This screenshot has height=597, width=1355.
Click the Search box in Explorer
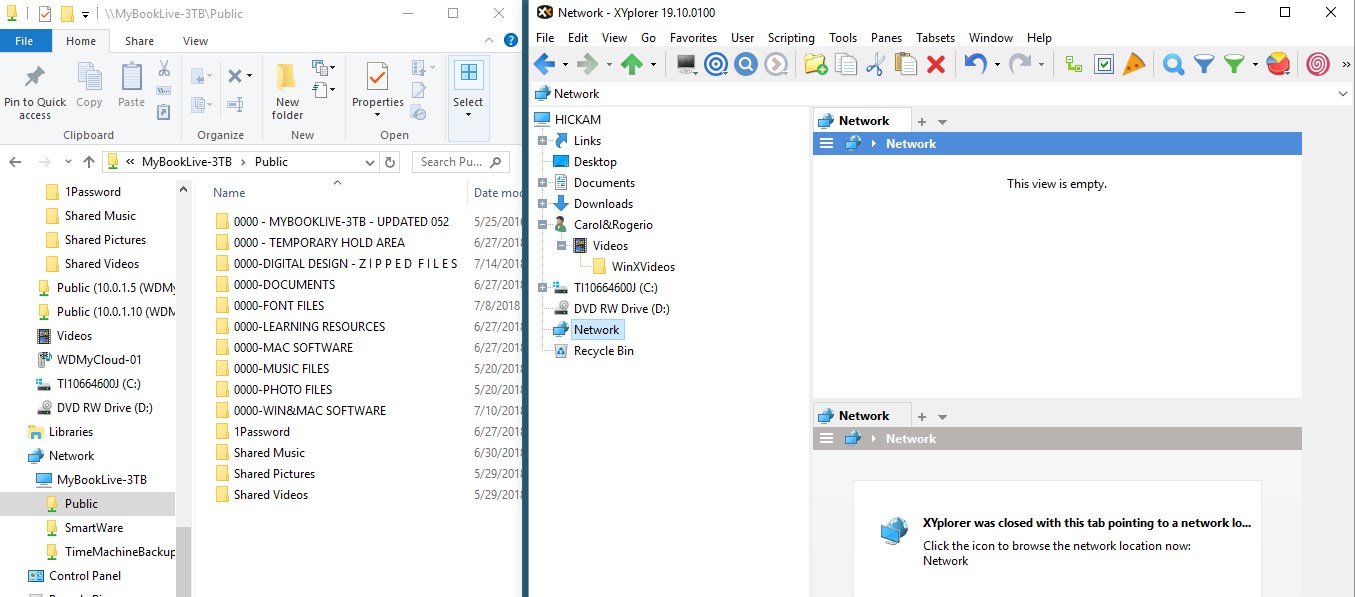point(460,162)
